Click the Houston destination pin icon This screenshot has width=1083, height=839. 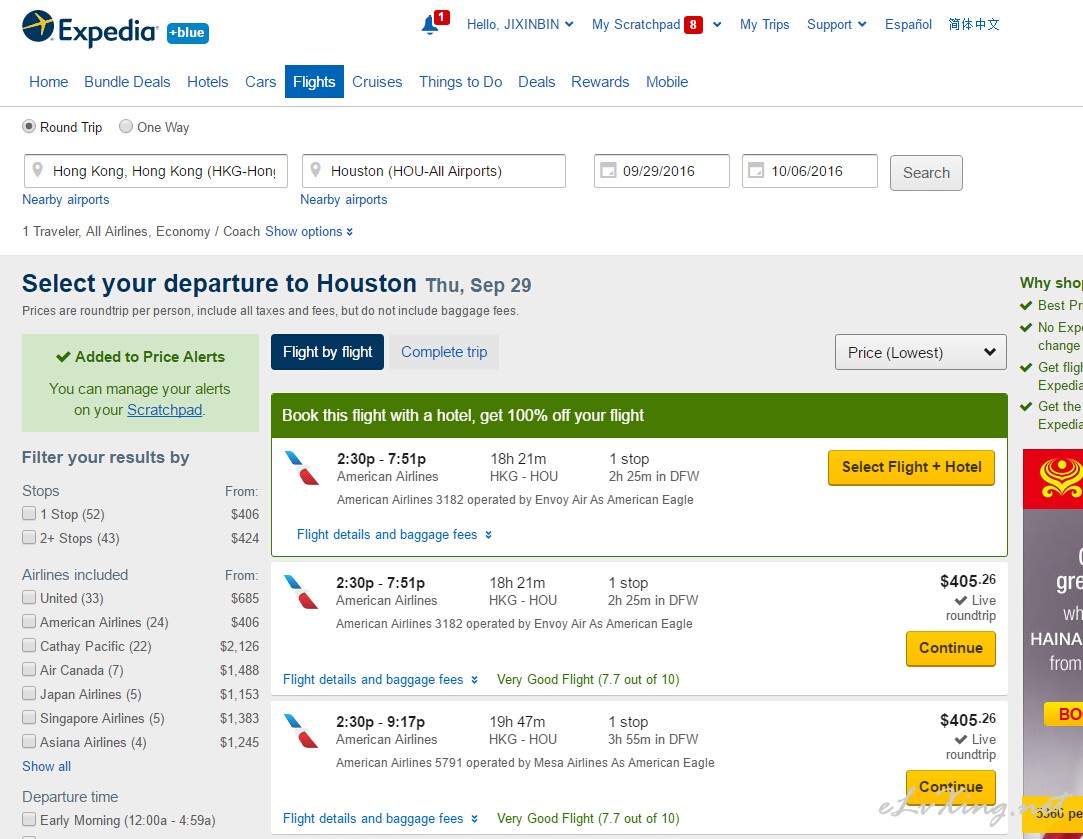(x=316, y=170)
